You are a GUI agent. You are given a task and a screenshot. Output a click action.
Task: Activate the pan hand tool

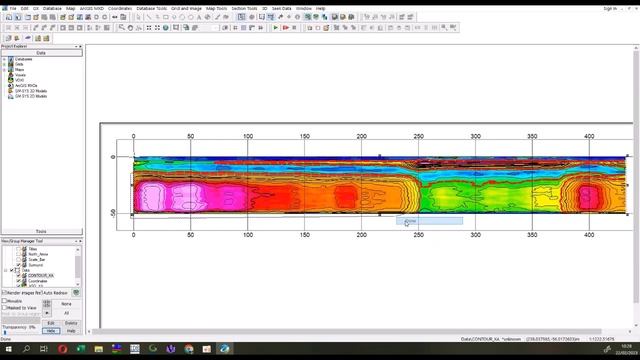[x=130, y=28]
